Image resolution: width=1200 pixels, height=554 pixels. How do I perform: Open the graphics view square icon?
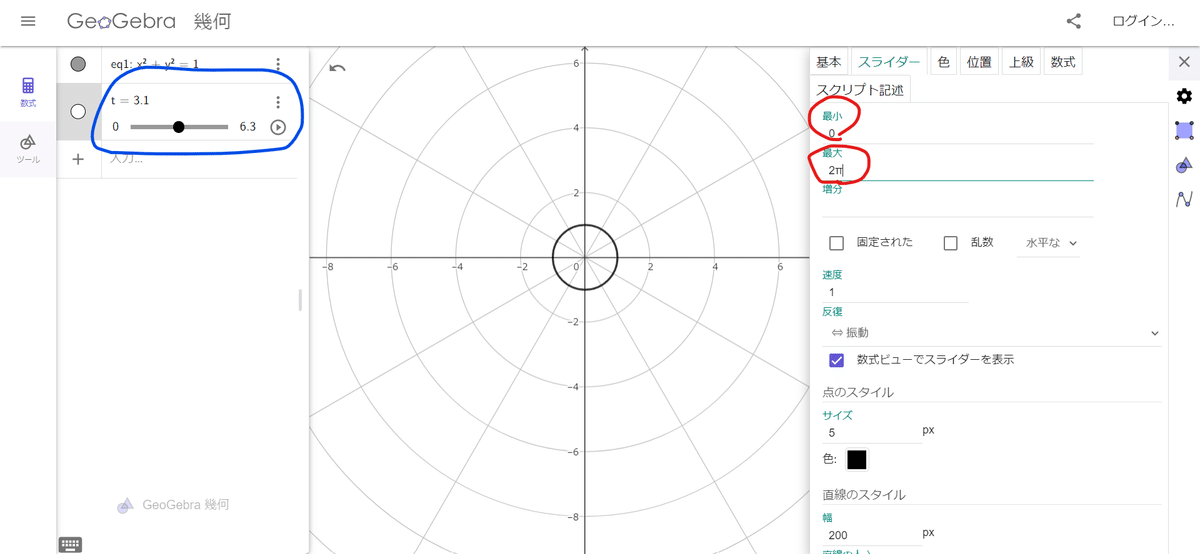point(1184,130)
